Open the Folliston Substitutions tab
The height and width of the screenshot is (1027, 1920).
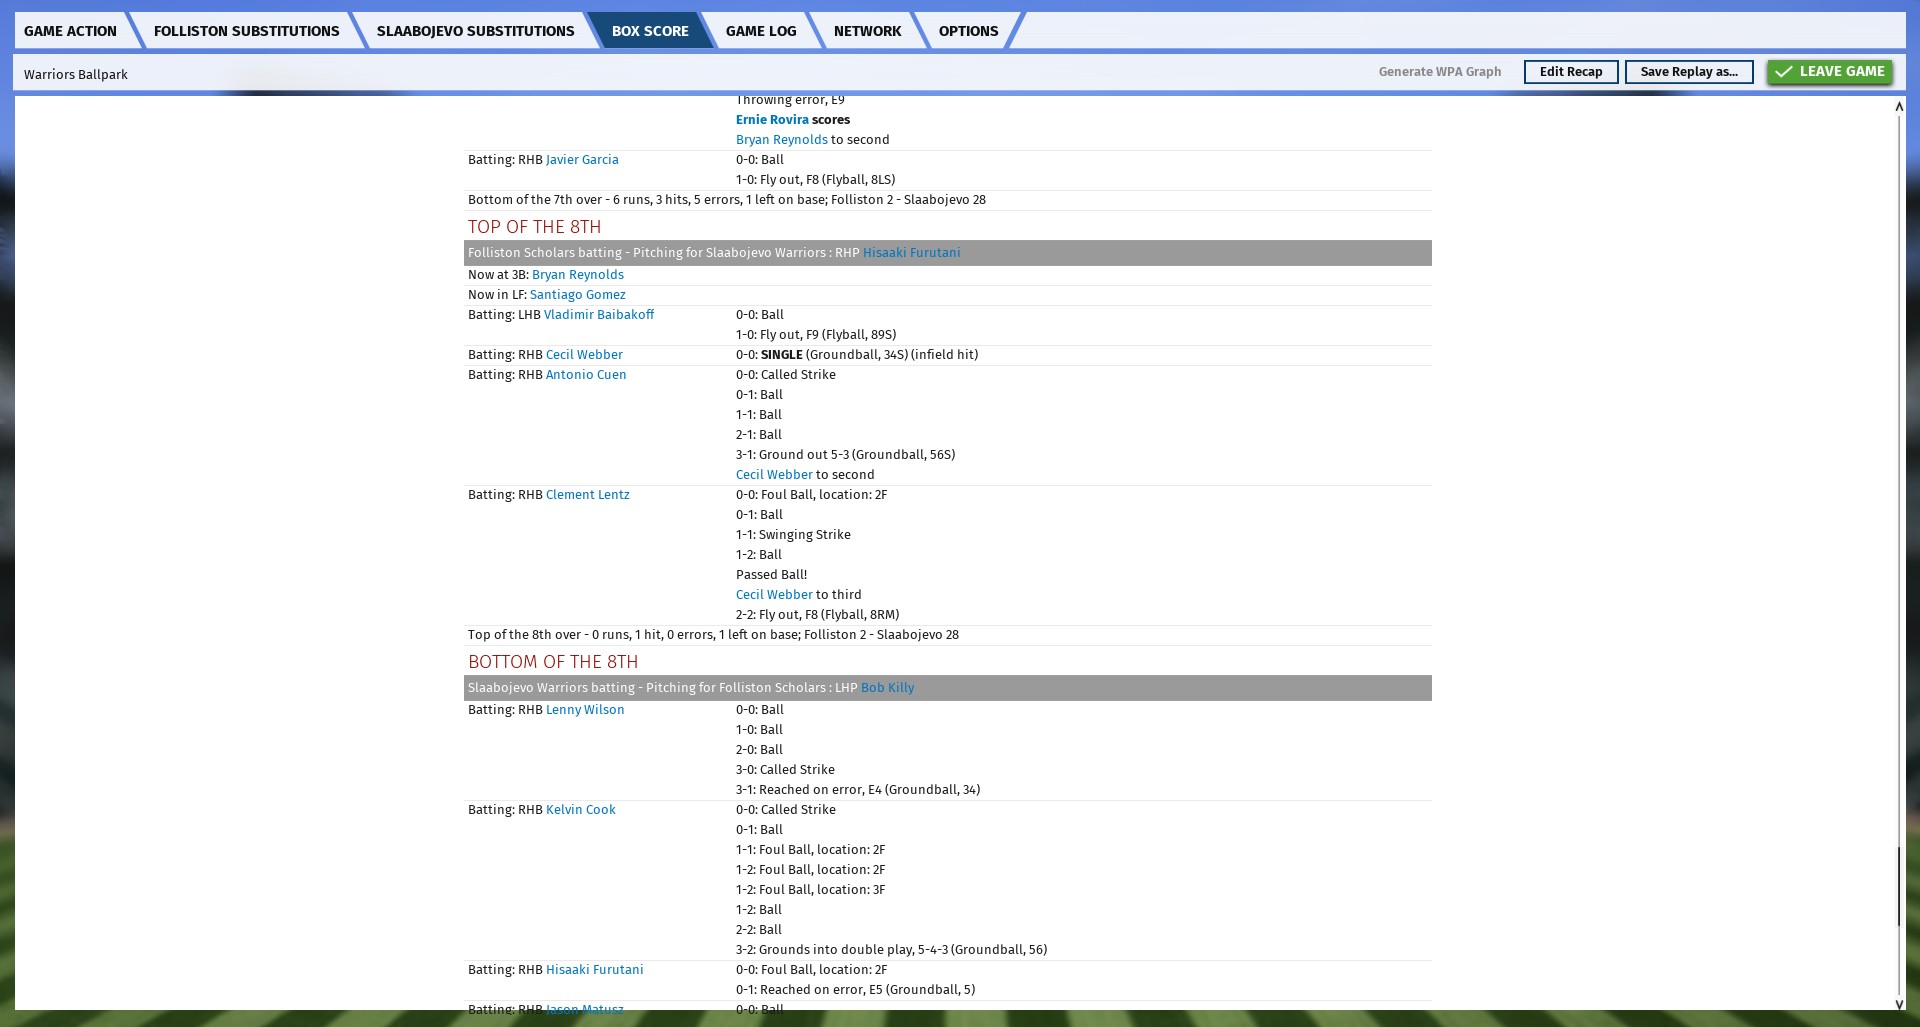[246, 31]
